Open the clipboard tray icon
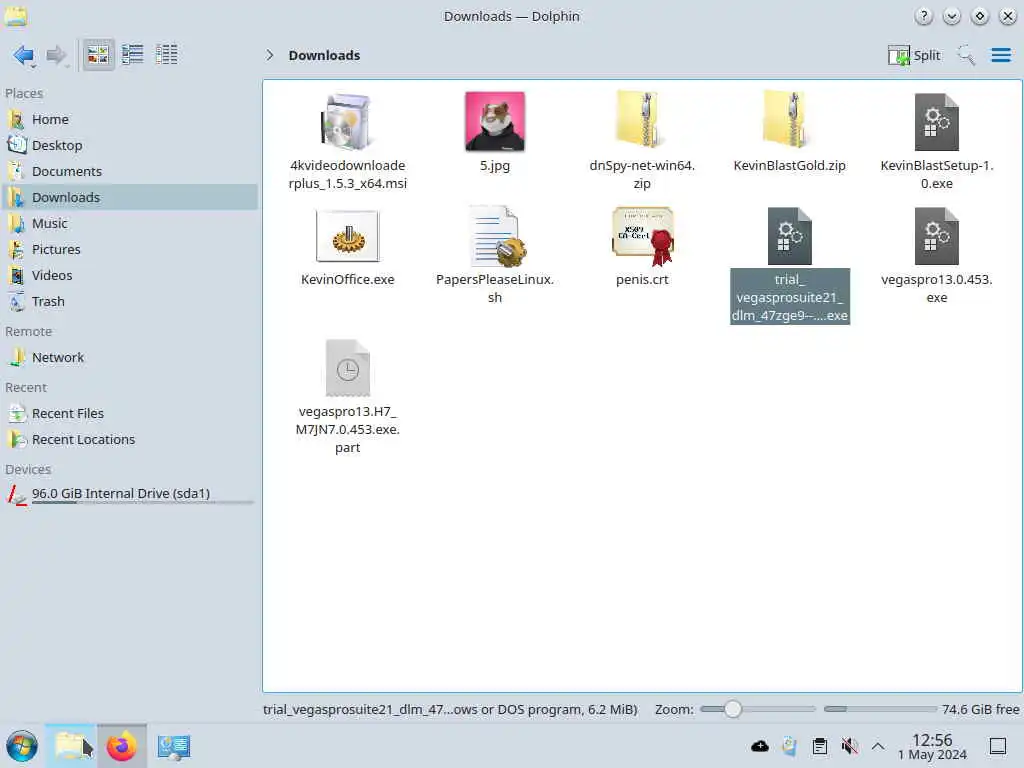1024x768 pixels. coord(820,746)
